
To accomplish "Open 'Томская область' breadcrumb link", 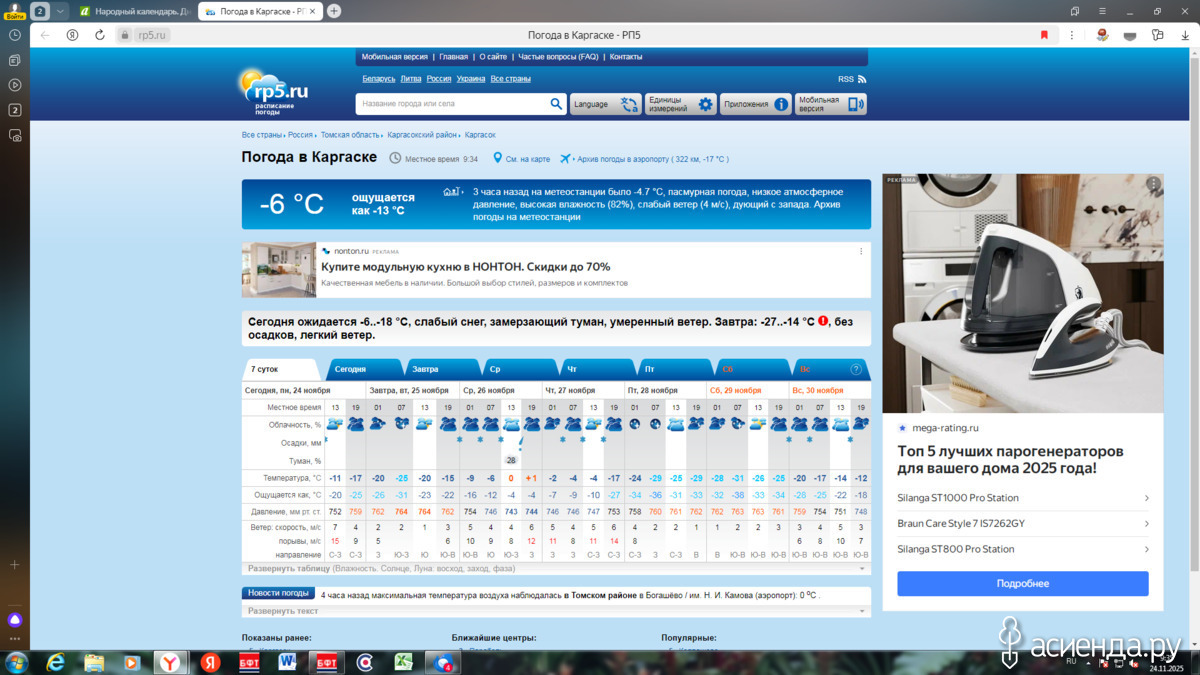I will tap(350, 135).
